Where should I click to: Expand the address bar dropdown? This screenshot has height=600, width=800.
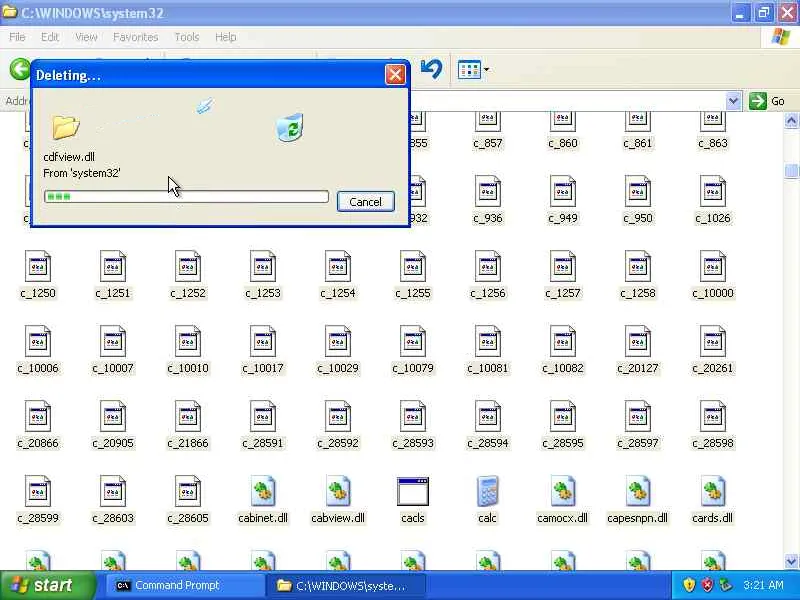click(x=733, y=101)
